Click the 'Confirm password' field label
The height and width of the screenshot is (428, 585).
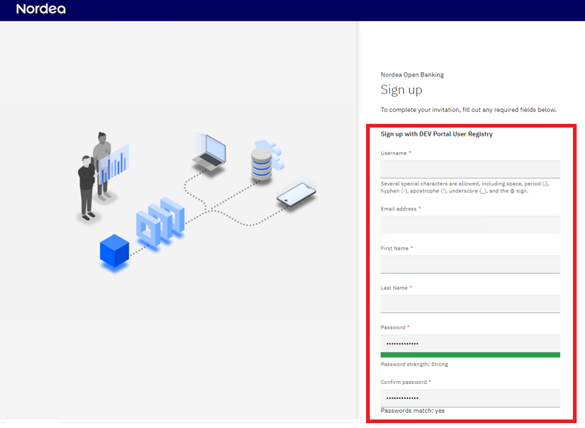pyautogui.click(x=404, y=382)
